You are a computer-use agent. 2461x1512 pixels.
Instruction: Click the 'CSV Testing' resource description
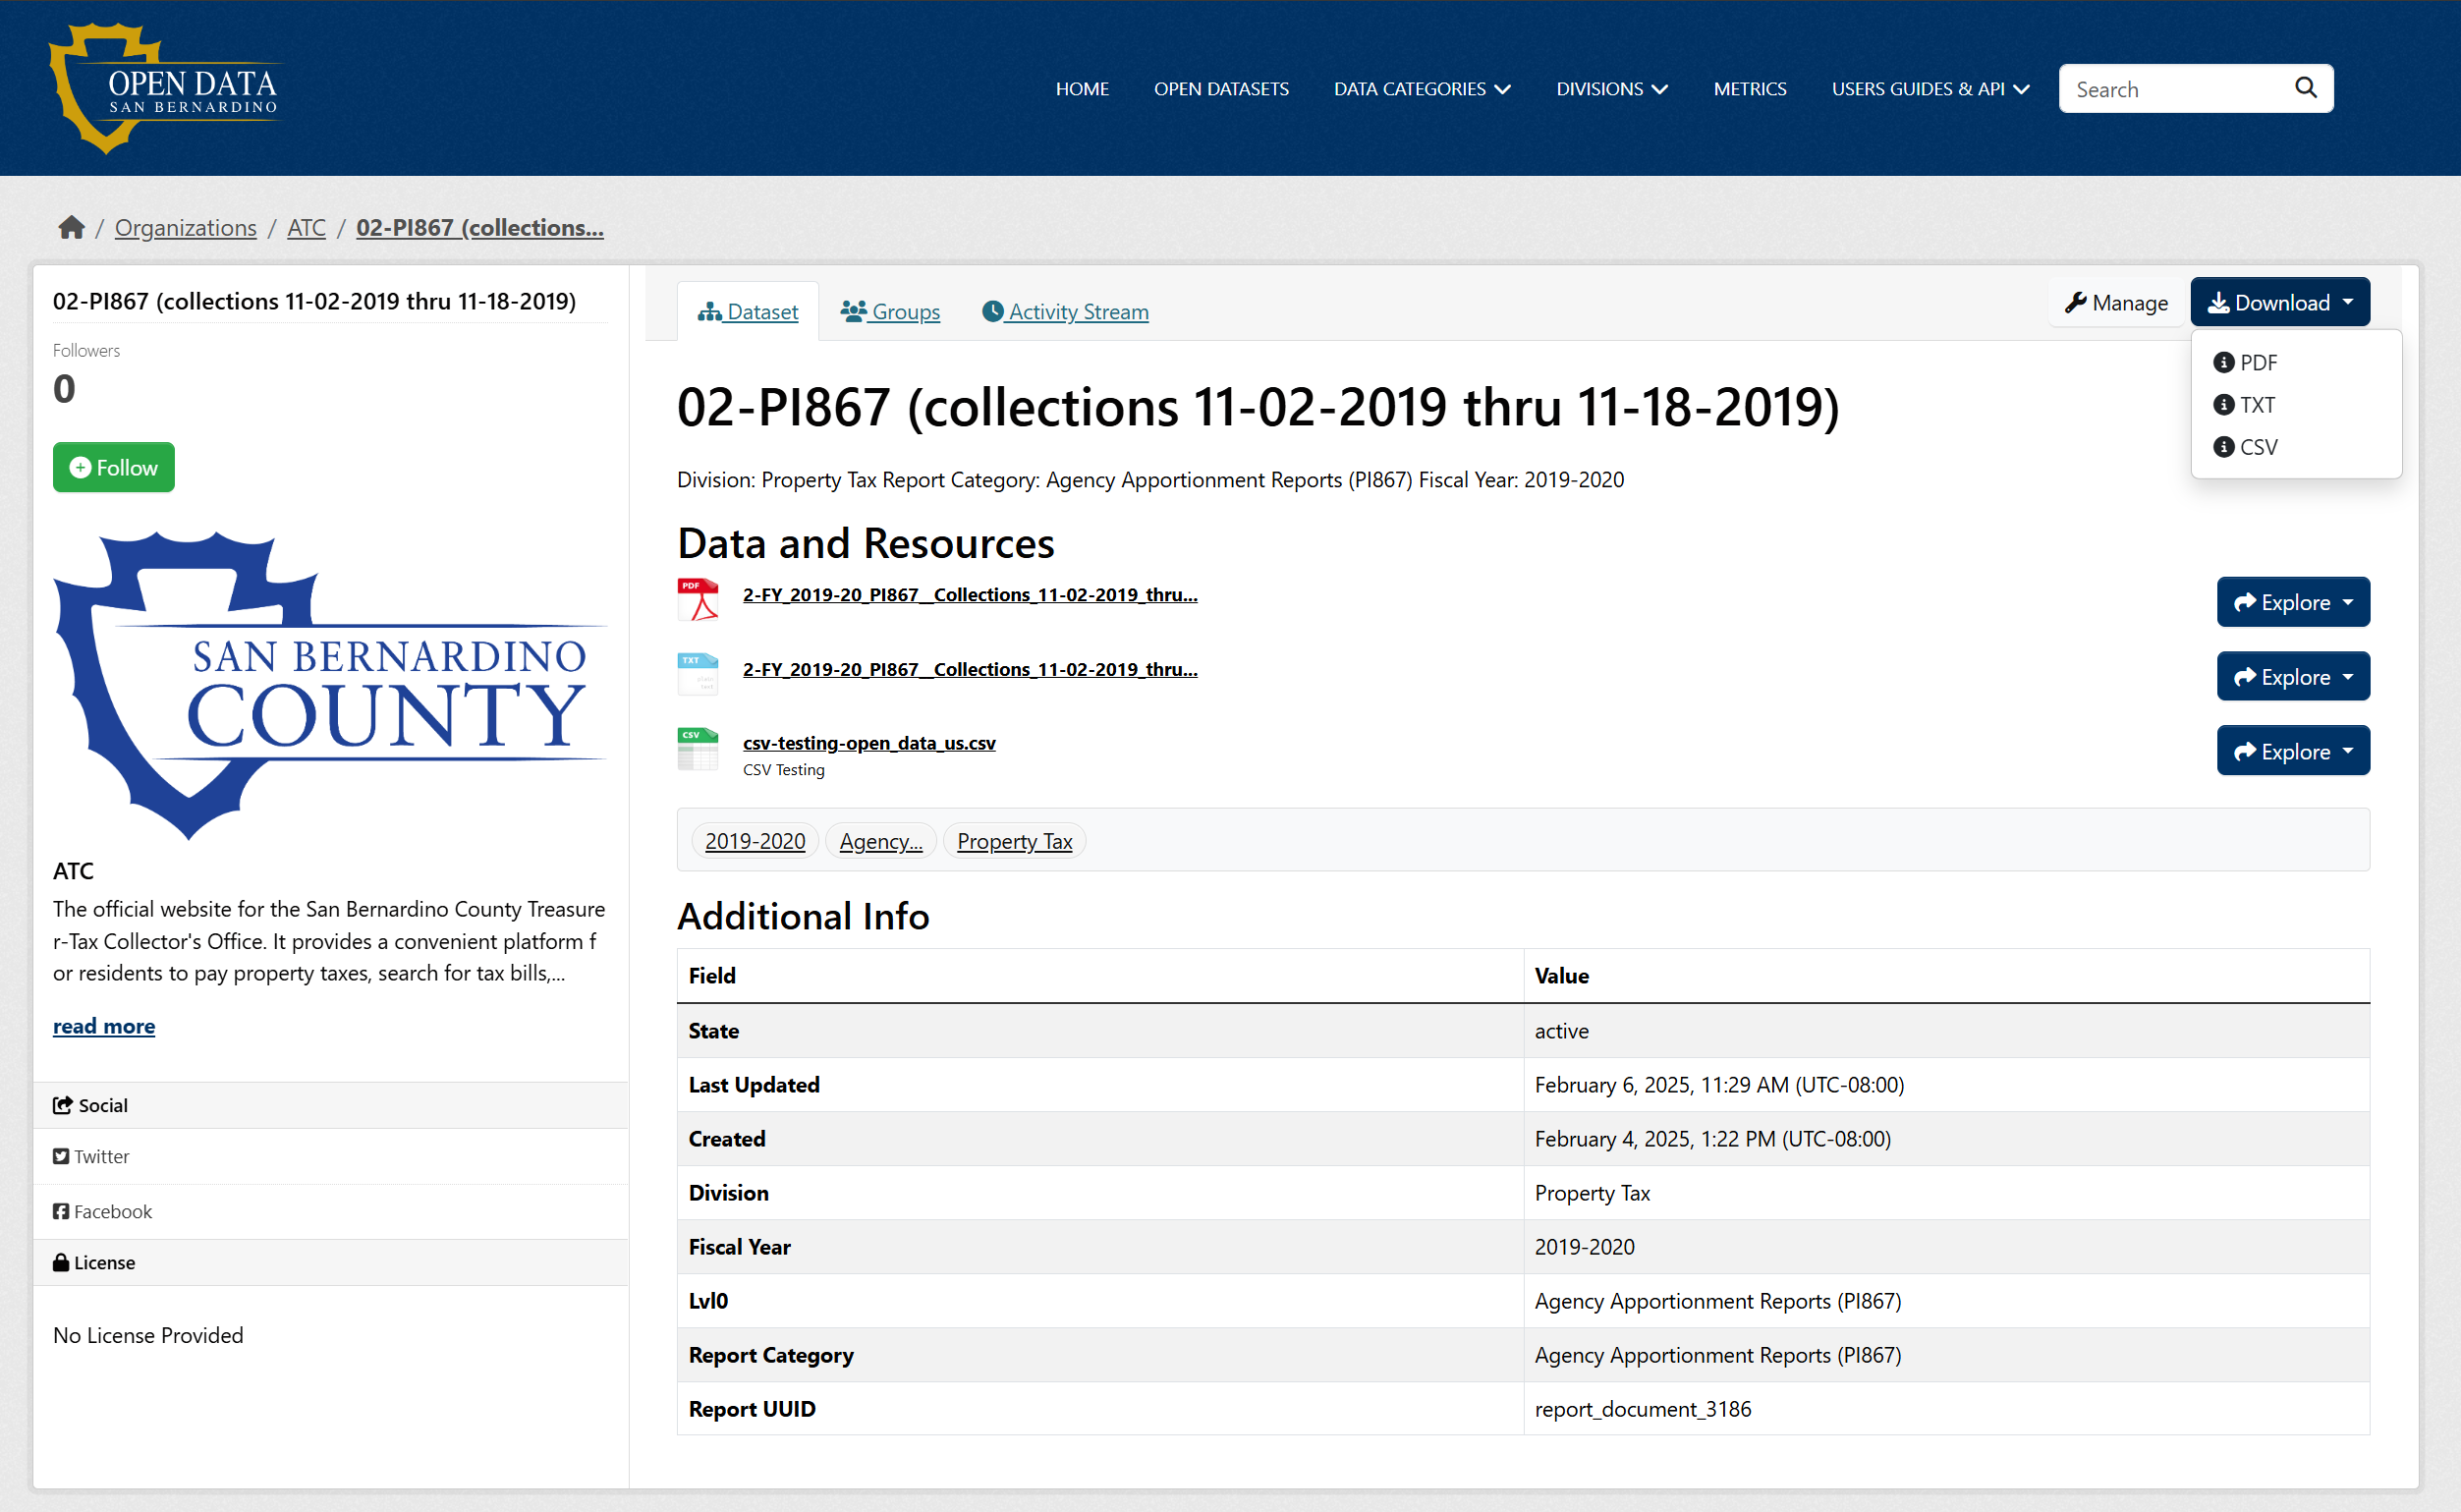click(x=783, y=770)
